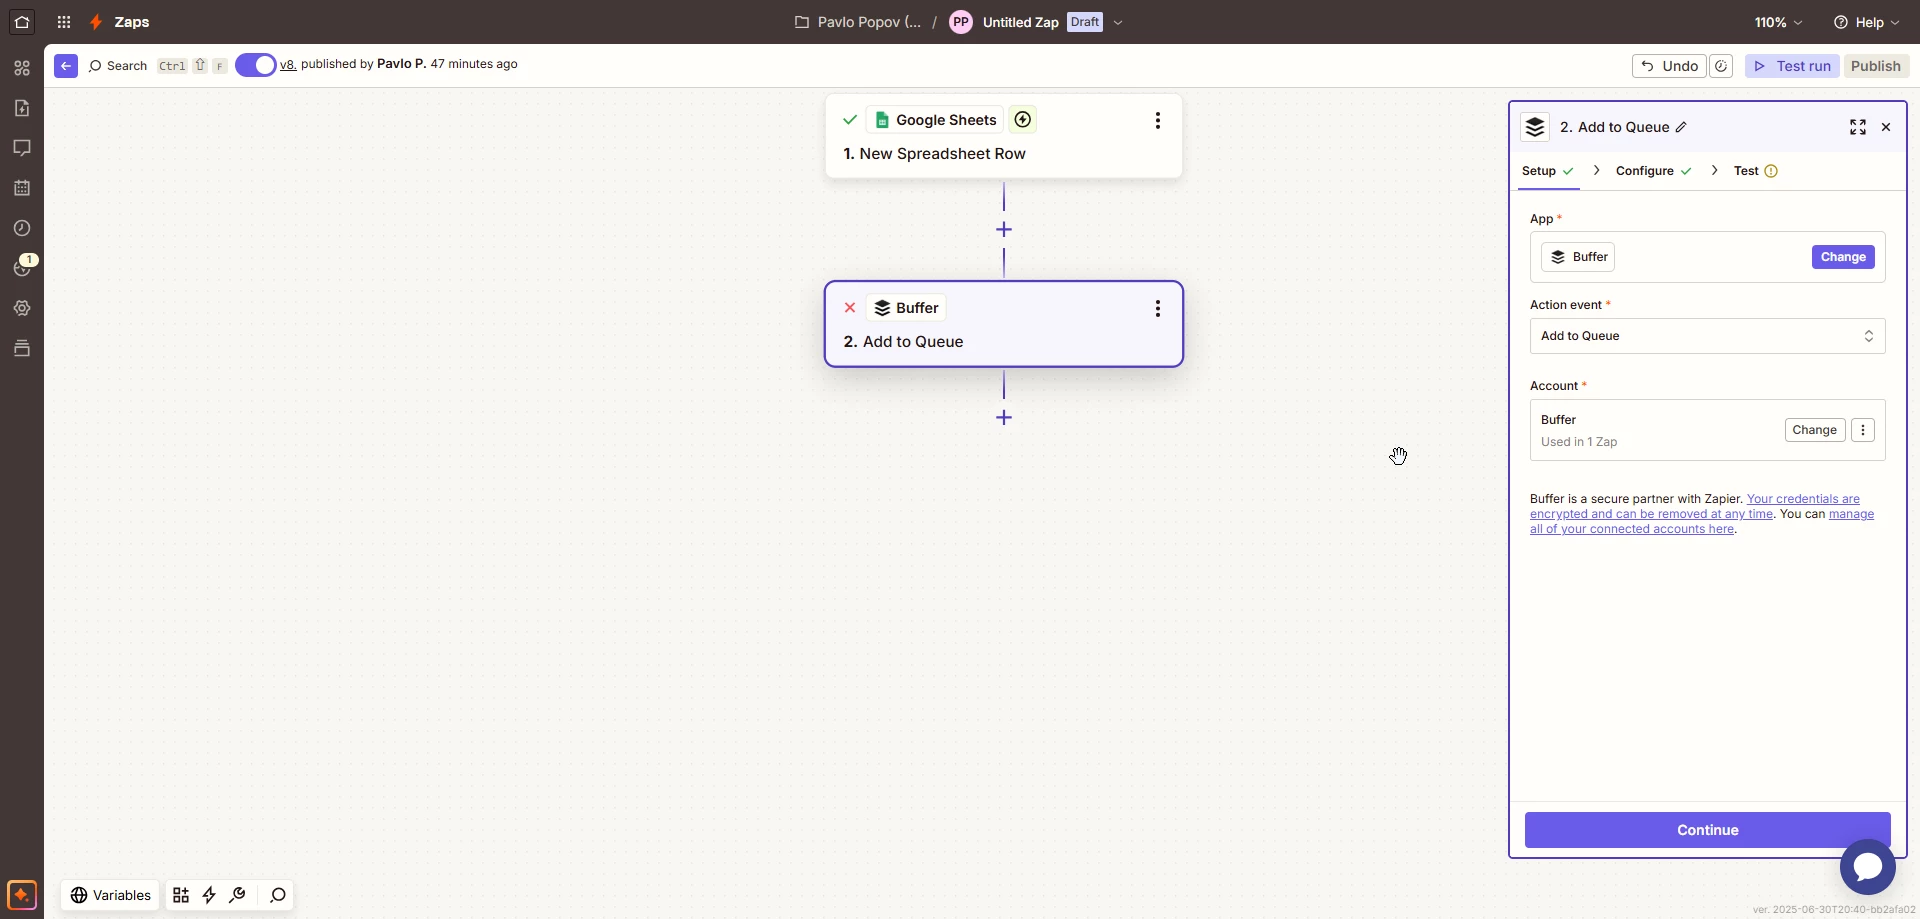
Task: Go back with the purple arrow button
Action: (66, 66)
